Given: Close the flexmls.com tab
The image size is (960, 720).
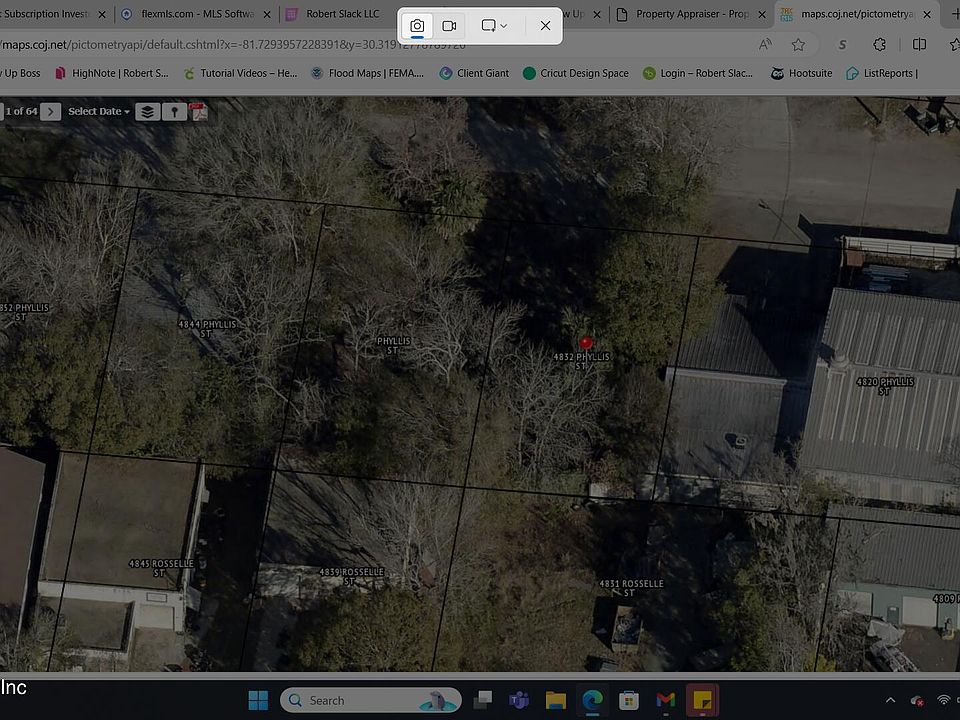Looking at the screenshot, I should coord(268,14).
